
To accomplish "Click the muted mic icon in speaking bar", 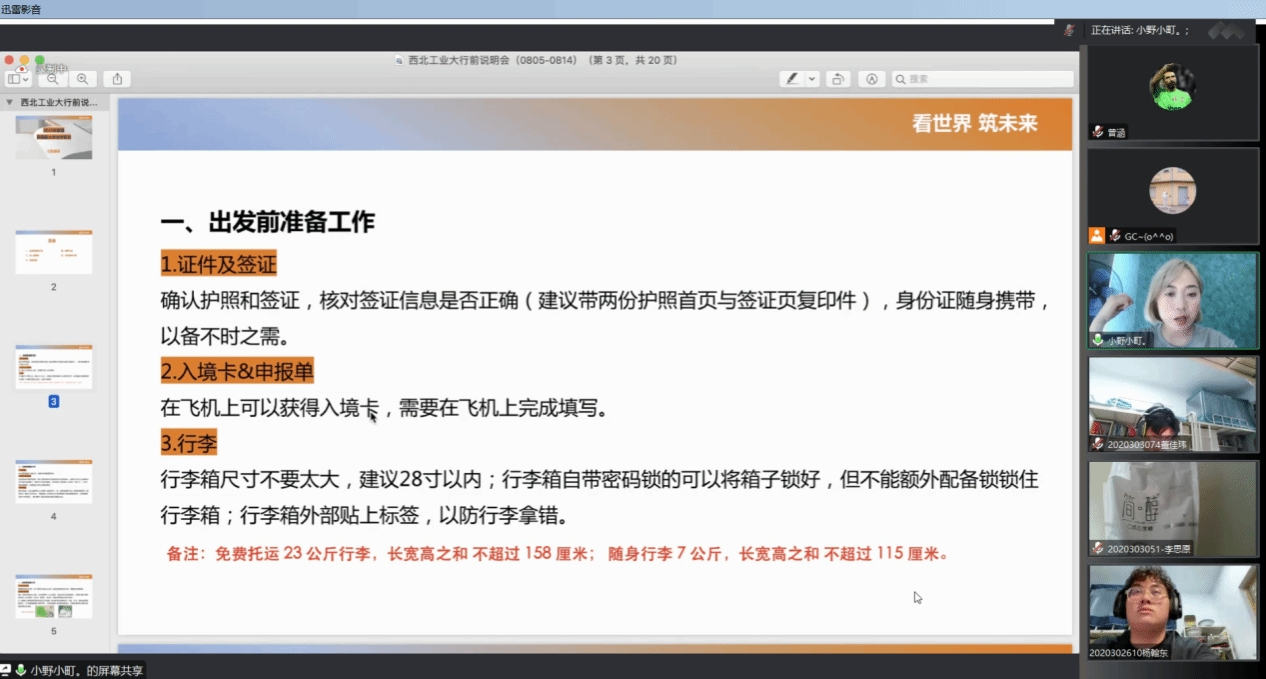I will (x=1070, y=30).
